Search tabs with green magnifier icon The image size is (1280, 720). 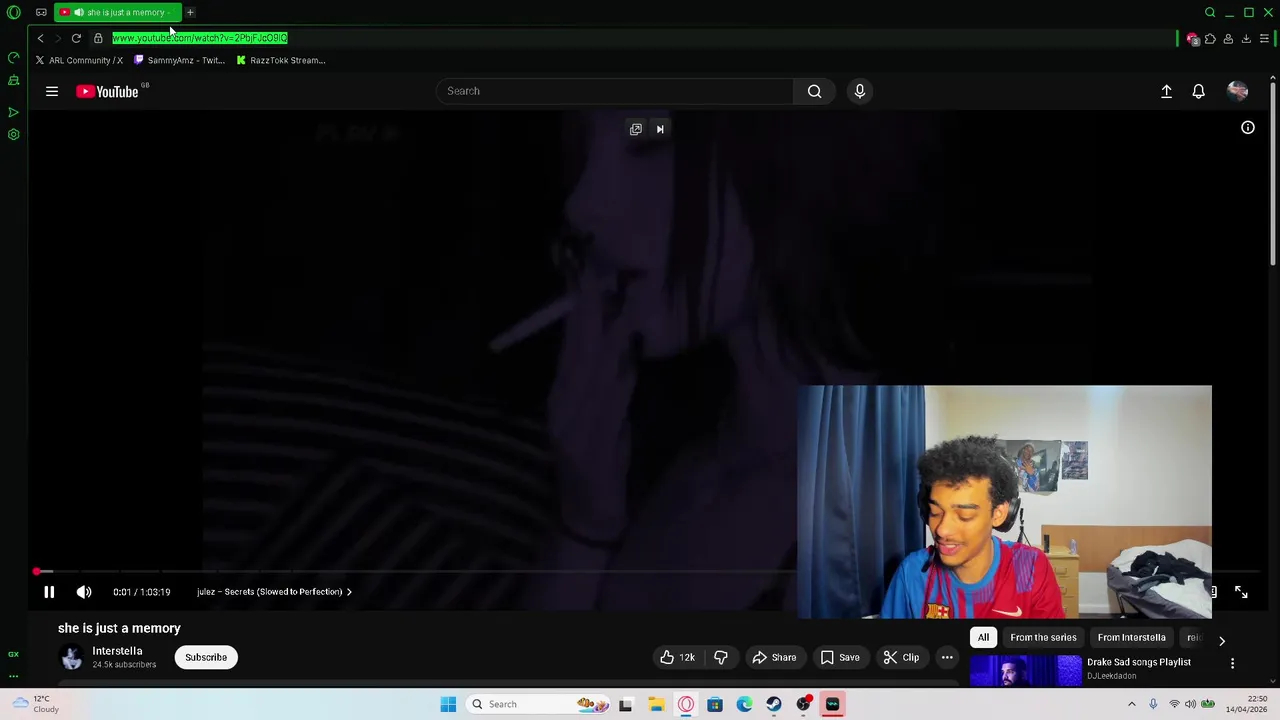coord(1210,13)
